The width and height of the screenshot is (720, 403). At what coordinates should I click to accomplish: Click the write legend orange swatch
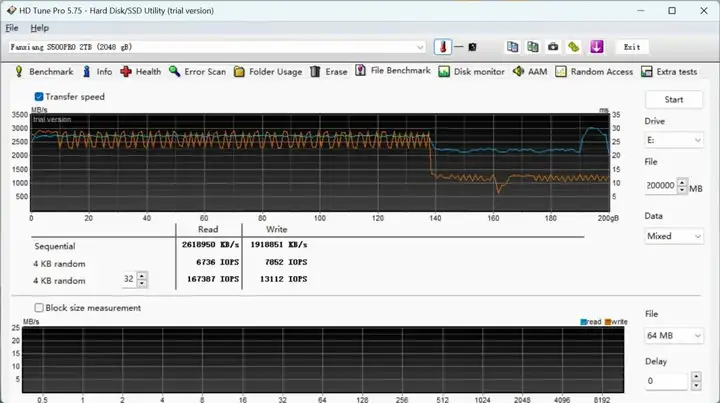pyautogui.click(x=608, y=322)
